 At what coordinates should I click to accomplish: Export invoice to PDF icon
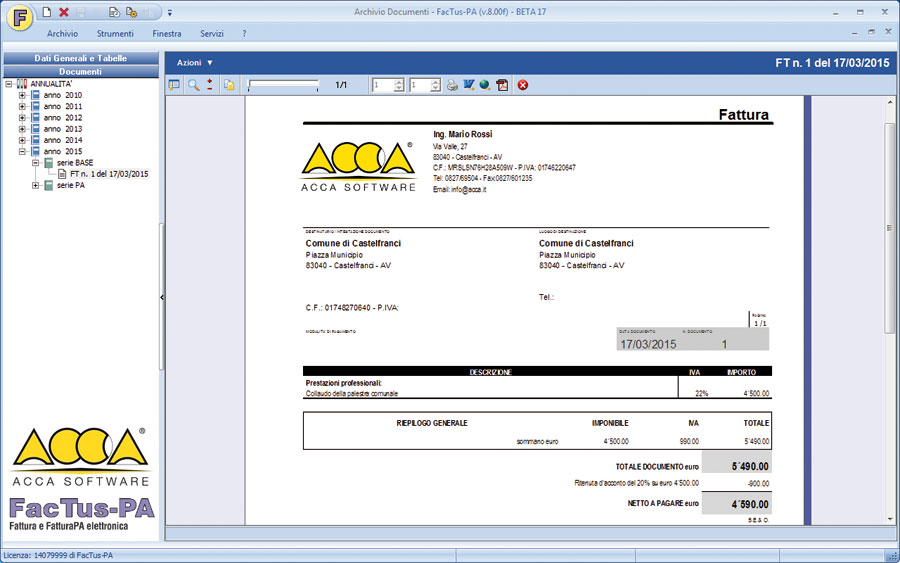click(x=502, y=85)
